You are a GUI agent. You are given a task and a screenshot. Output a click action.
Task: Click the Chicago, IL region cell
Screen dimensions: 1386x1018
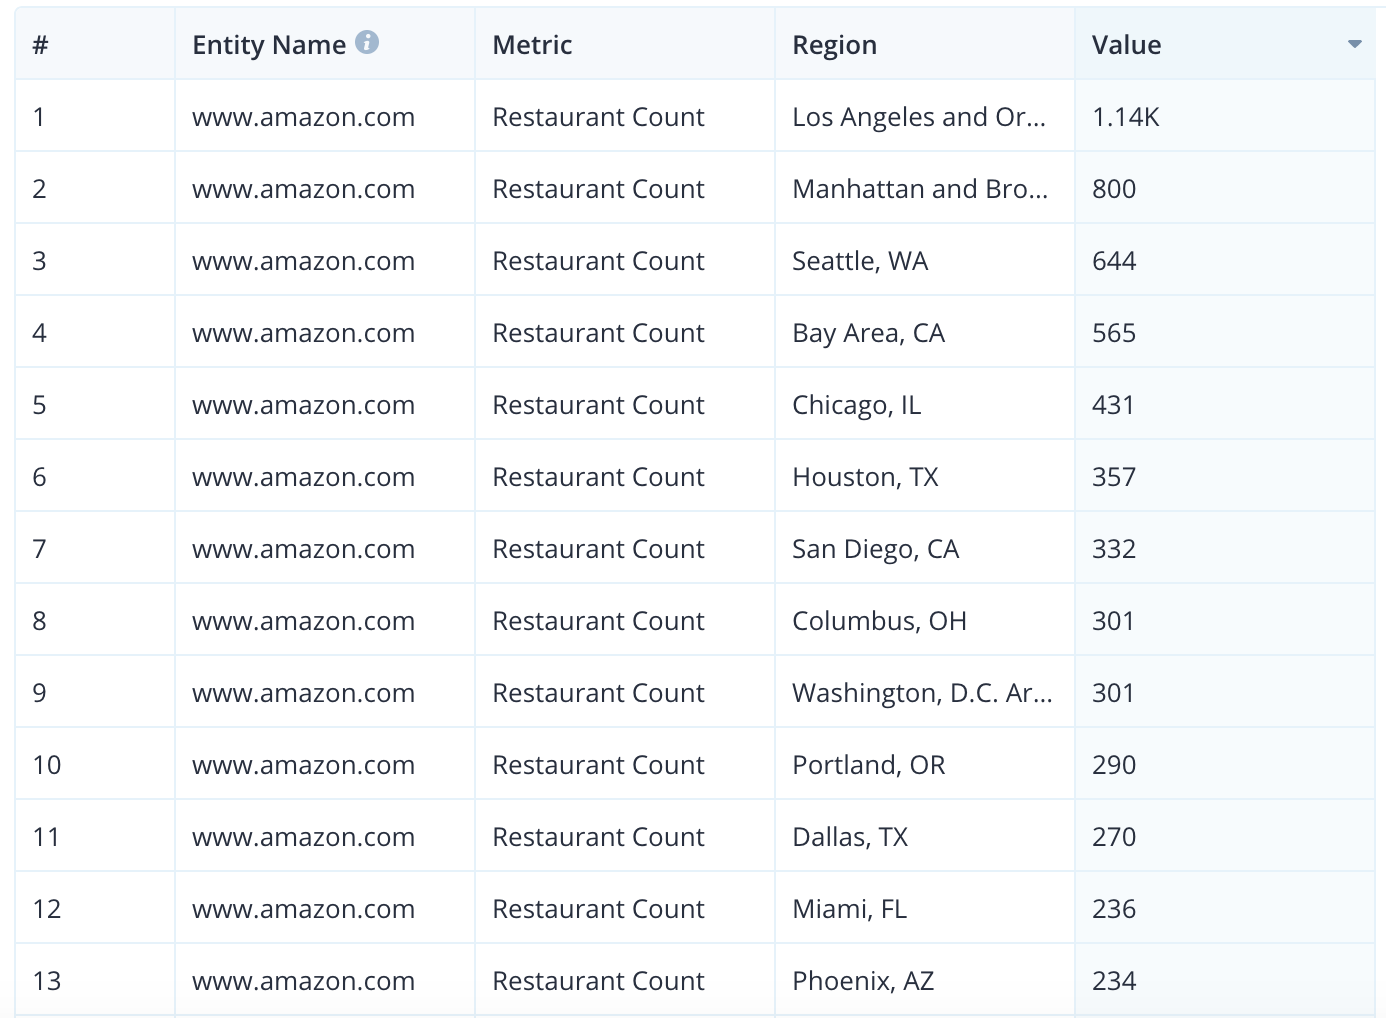[x=856, y=404]
